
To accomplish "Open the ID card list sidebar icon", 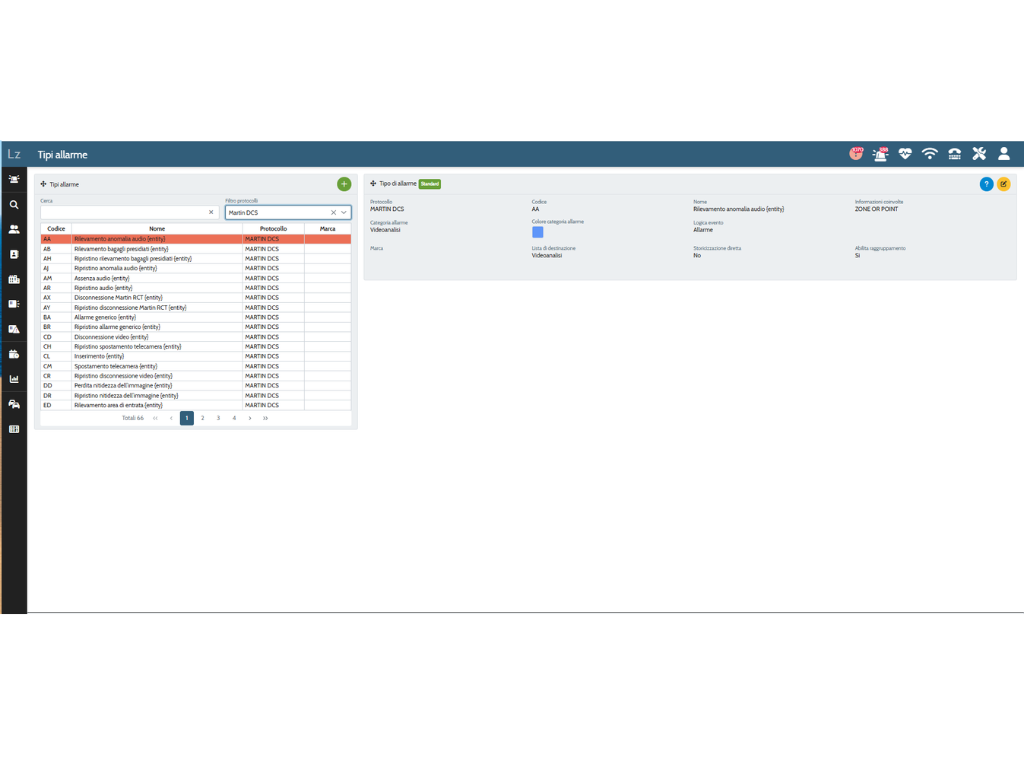I will (14, 304).
